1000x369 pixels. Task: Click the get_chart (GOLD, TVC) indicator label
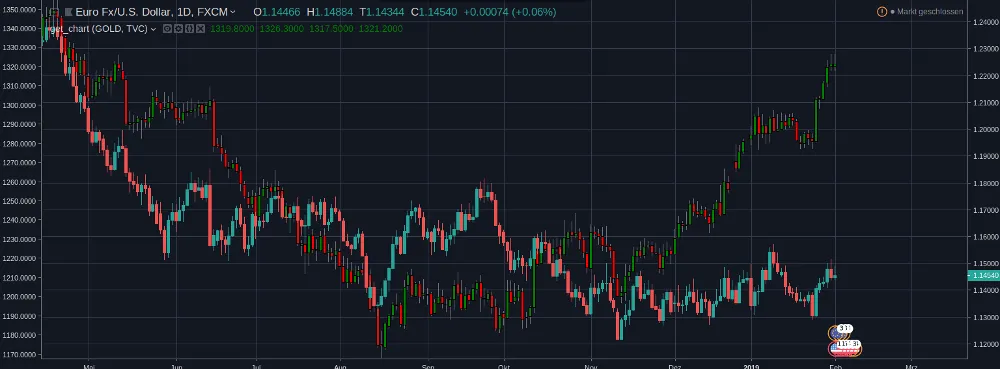[x=99, y=29]
